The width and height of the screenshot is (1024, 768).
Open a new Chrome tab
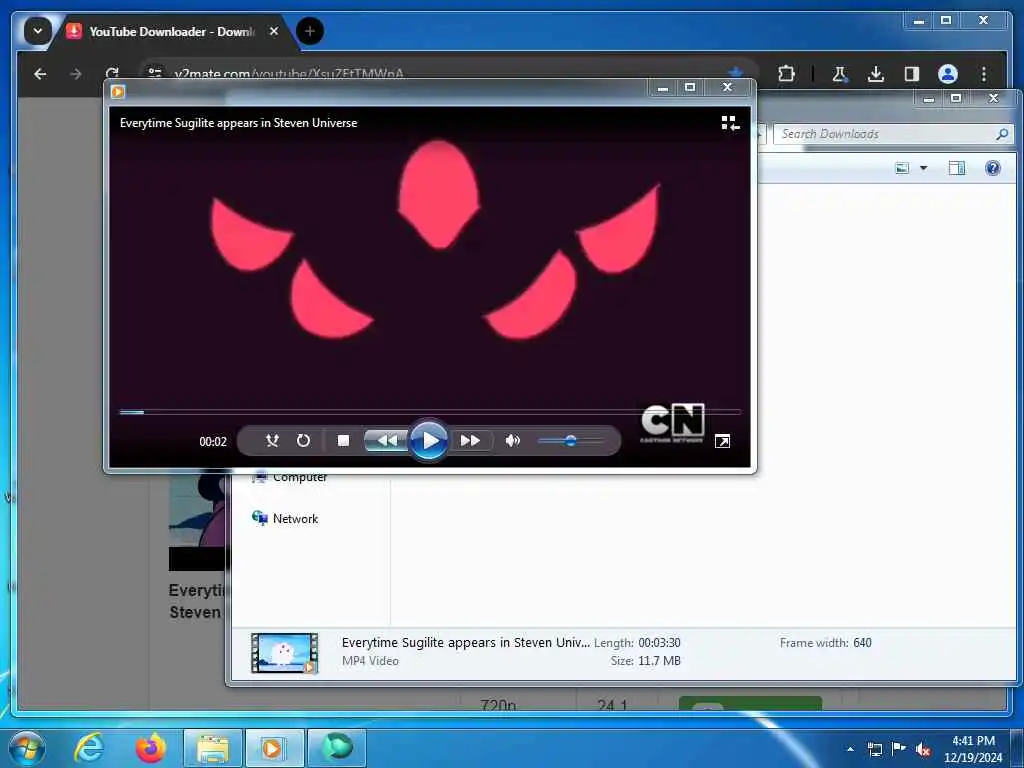[310, 31]
